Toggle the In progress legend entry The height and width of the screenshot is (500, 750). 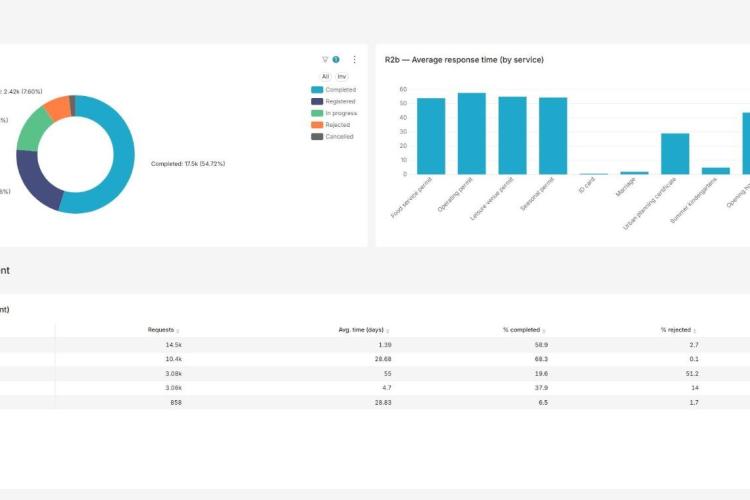pos(334,113)
